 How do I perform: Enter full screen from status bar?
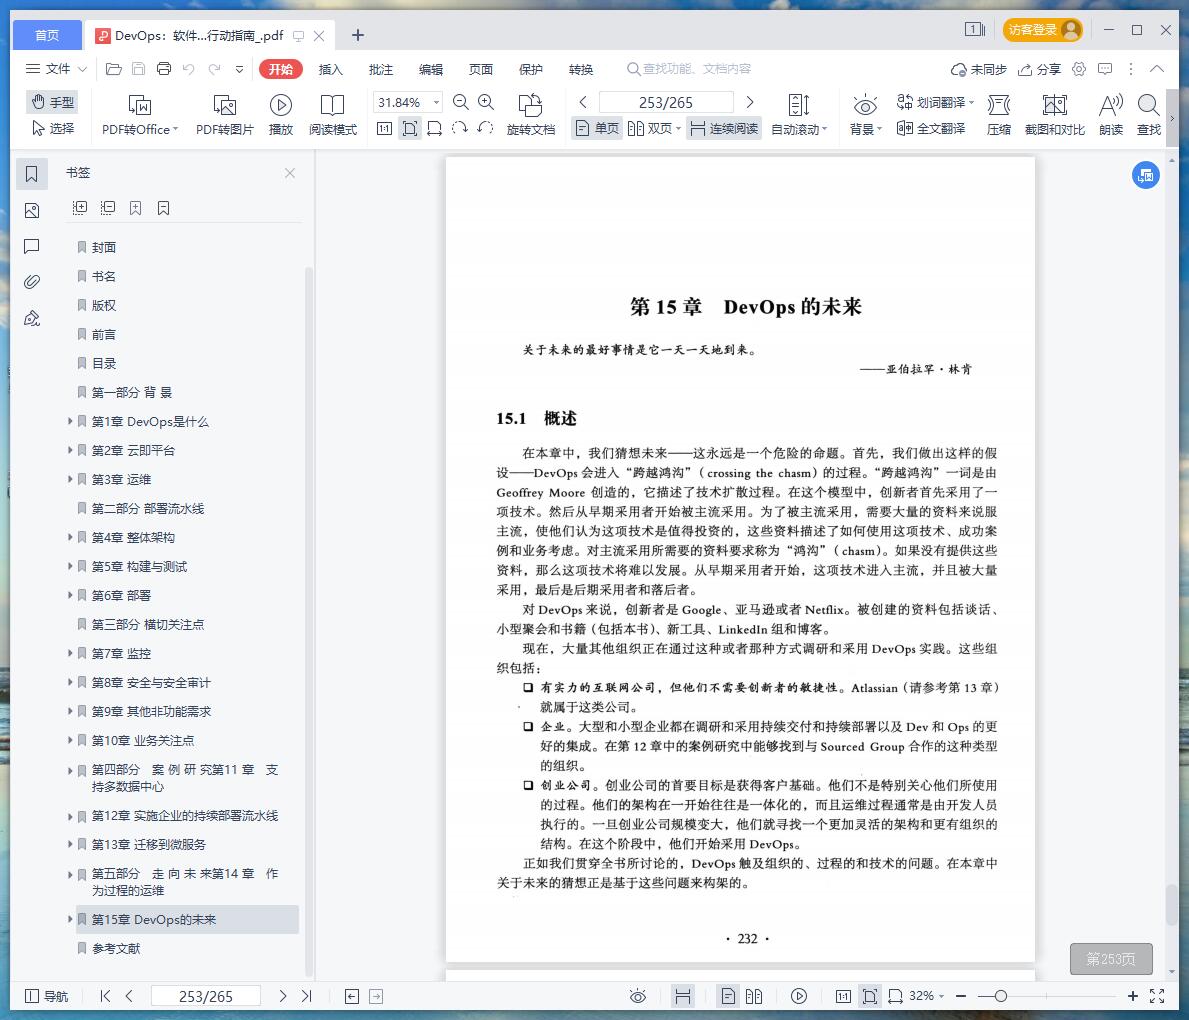click(x=1156, y=996)
